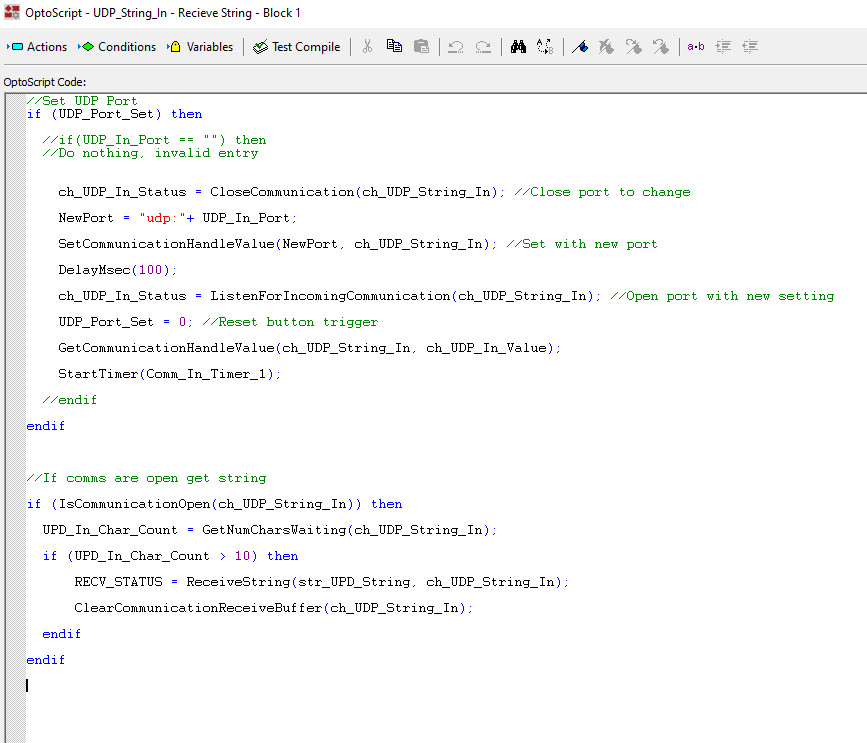
Task: Toggle bookmark with the blue flag icon
Action: pyautogui.click(x=580, y=46)
